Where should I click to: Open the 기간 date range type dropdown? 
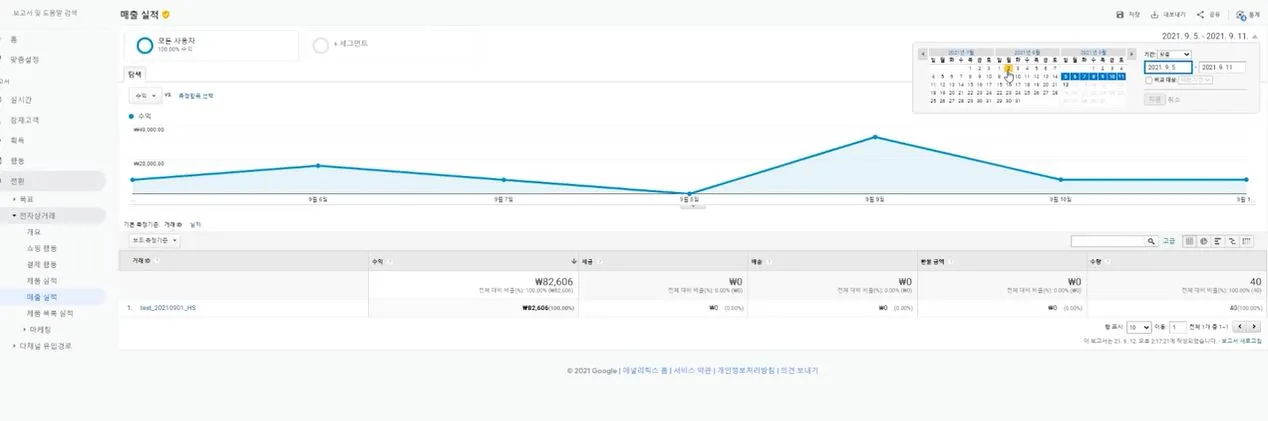coord(1175,54)
